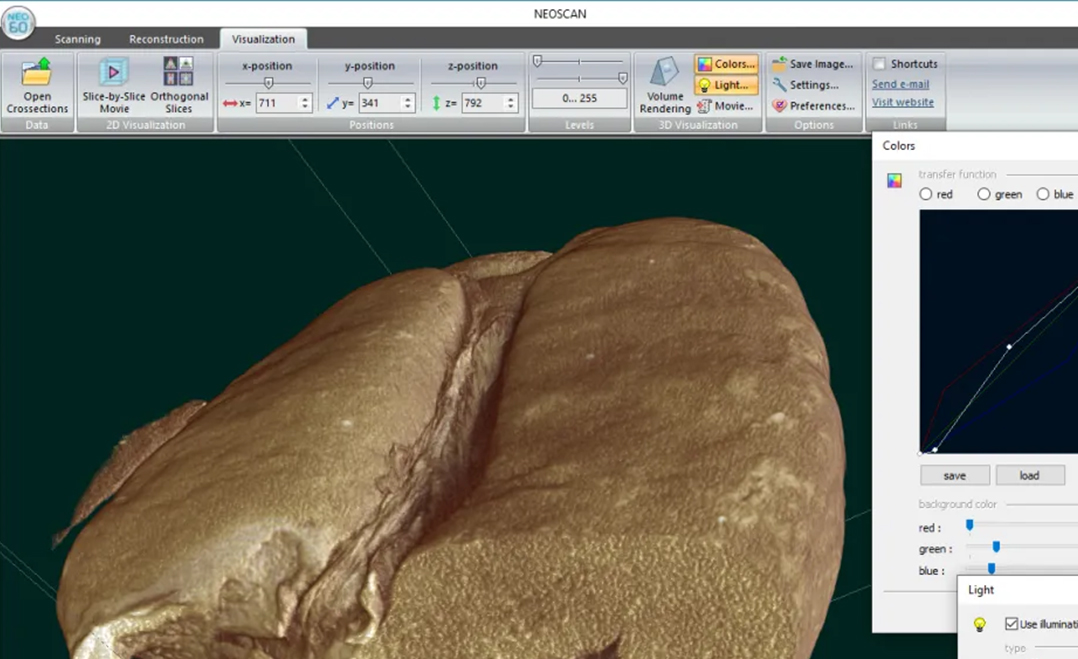Activate Volume Rendering mode

click(x=665, y=74)
